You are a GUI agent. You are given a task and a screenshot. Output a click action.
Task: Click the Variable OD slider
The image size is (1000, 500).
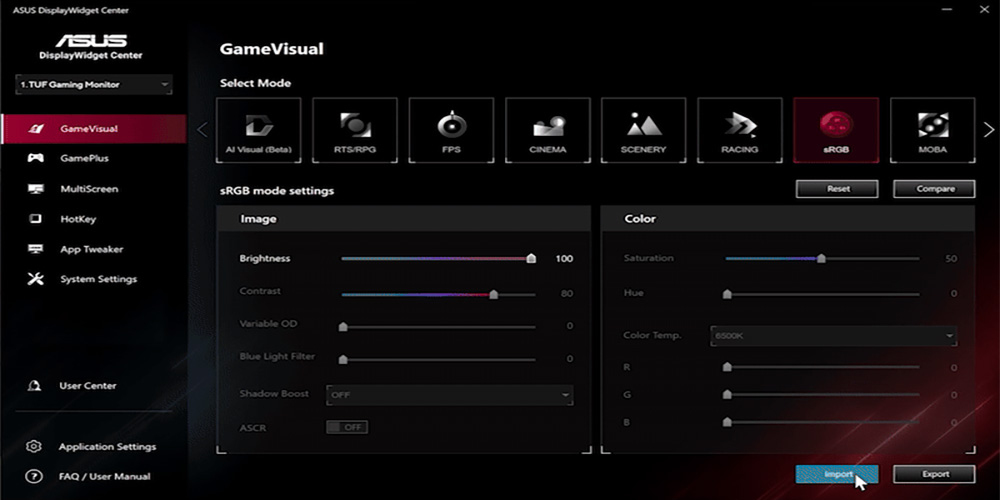pyautogui.click(x=439, y=327)
